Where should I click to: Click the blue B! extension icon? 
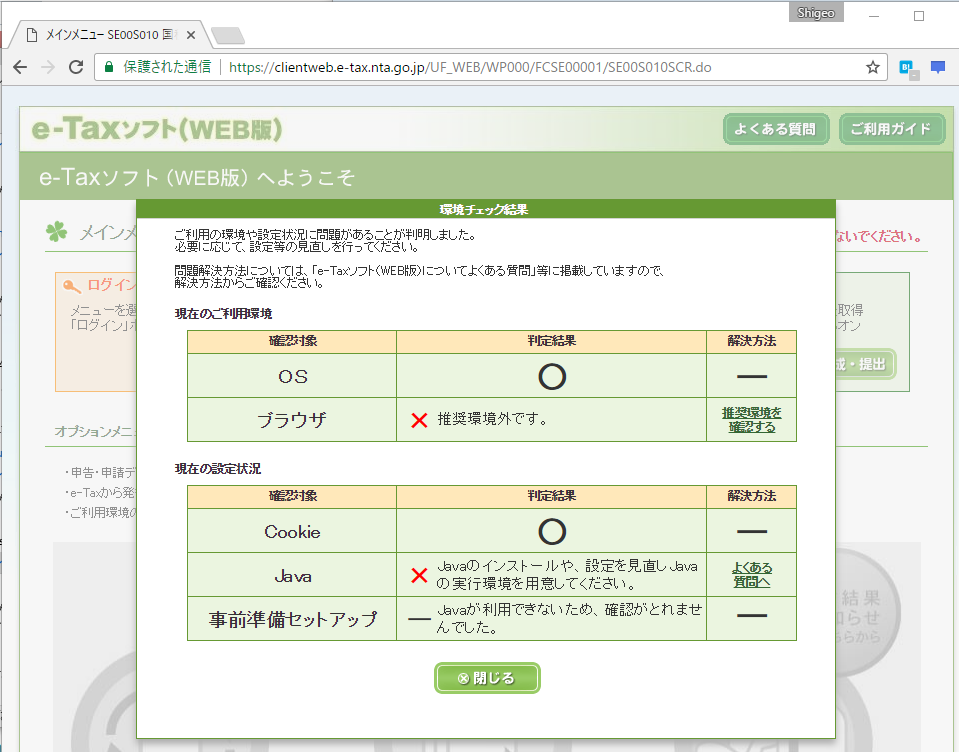point(908,68)
